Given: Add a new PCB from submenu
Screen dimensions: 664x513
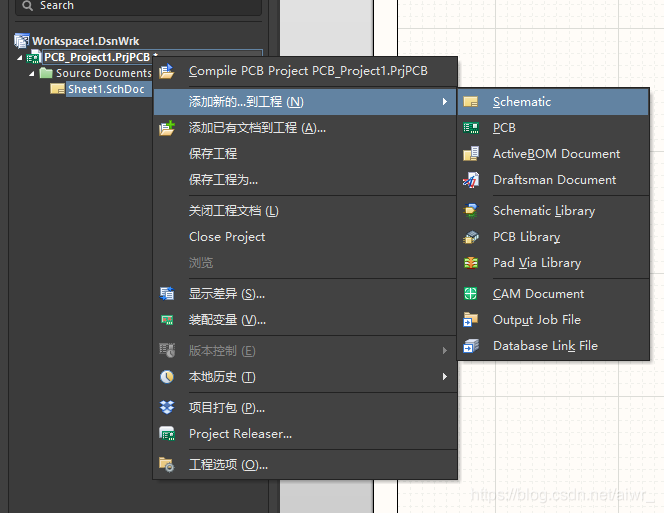Looking at the screenshot, I should 553,128.
